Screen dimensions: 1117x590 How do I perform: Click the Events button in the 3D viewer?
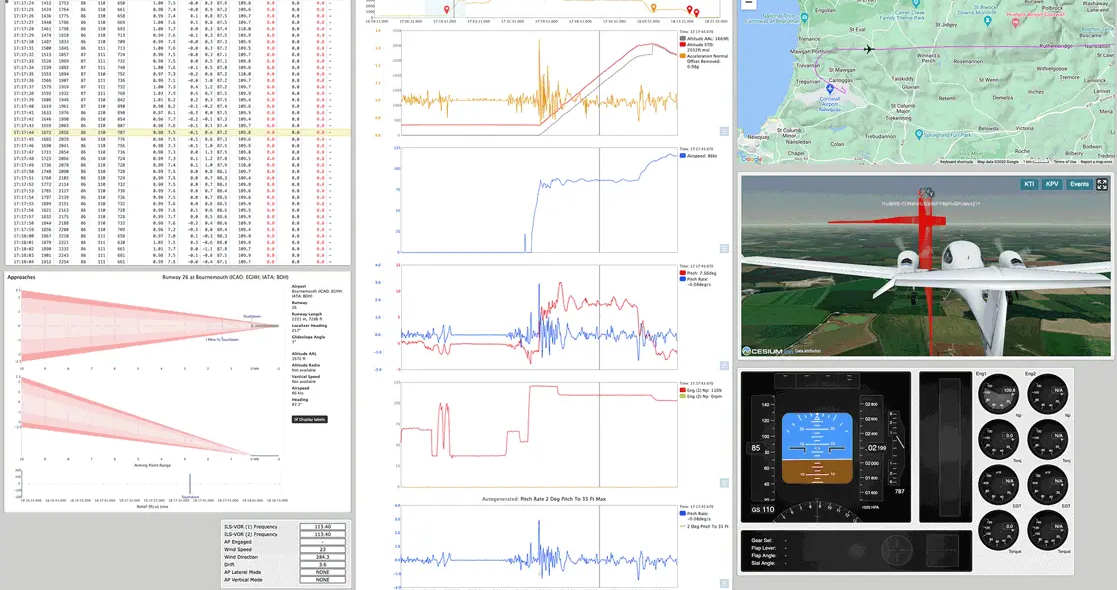(x=1080, y=184)
